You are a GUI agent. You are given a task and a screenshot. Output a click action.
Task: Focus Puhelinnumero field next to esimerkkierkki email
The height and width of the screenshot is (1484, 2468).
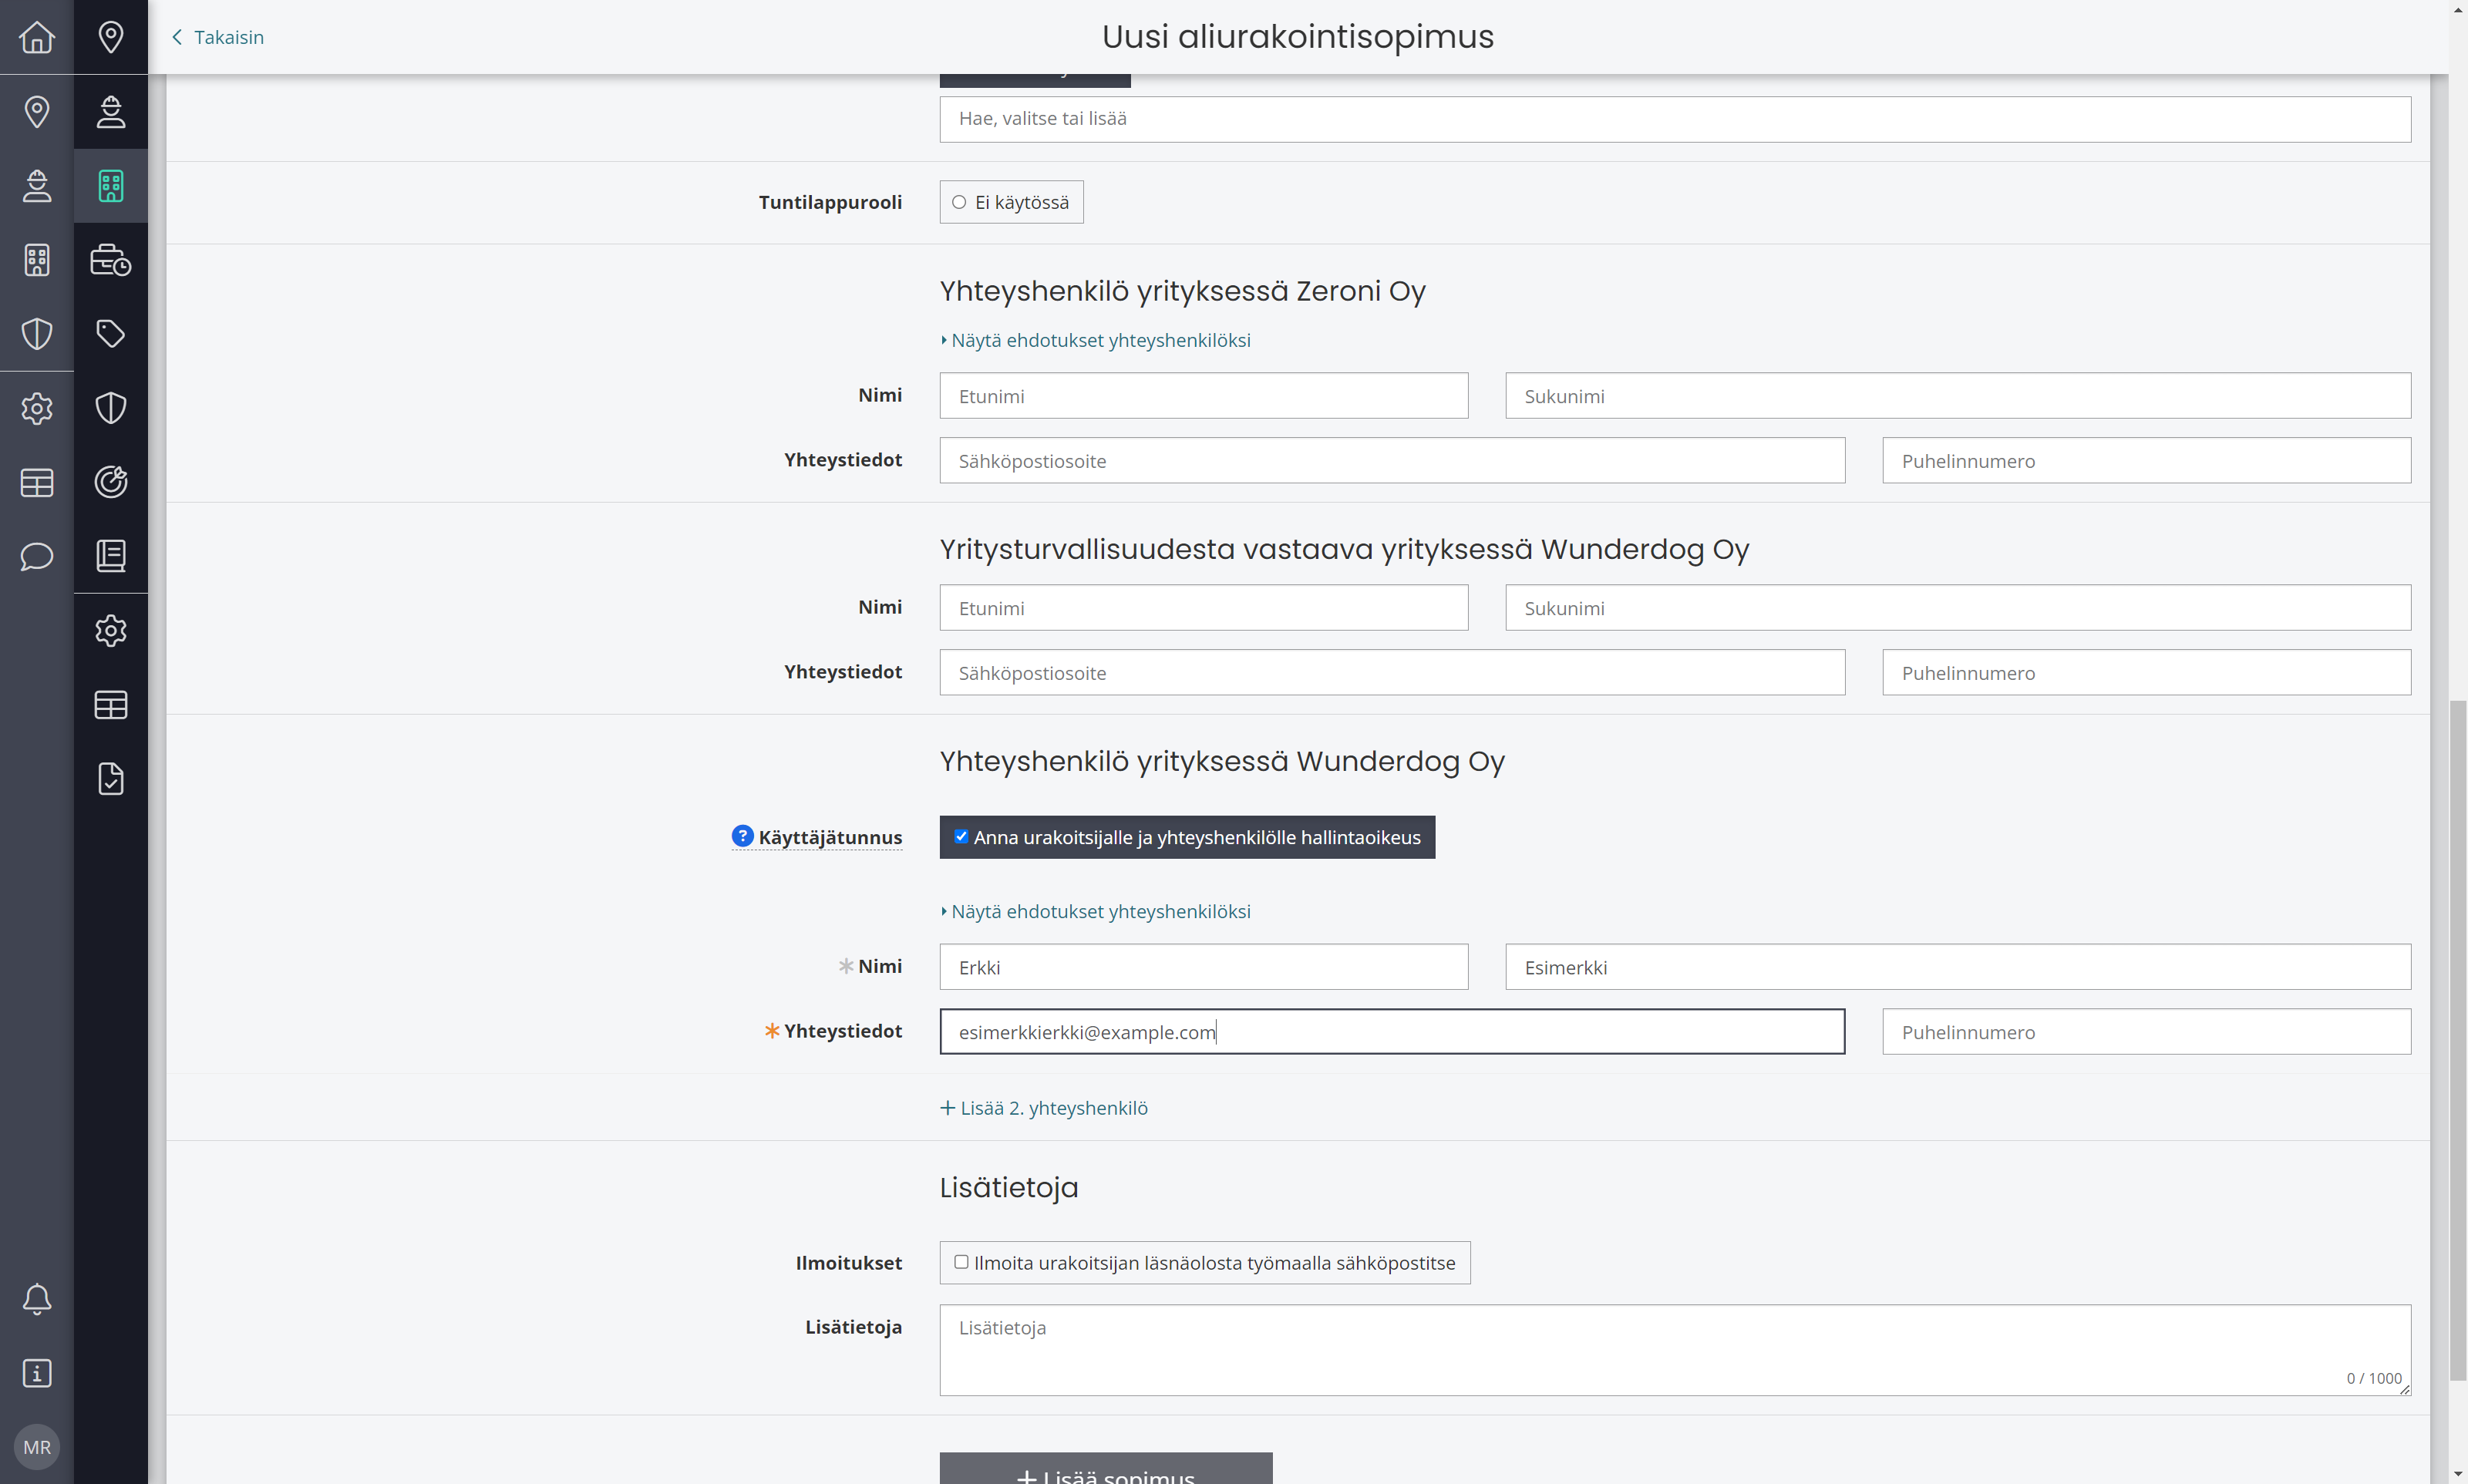coord(2146,1031)
